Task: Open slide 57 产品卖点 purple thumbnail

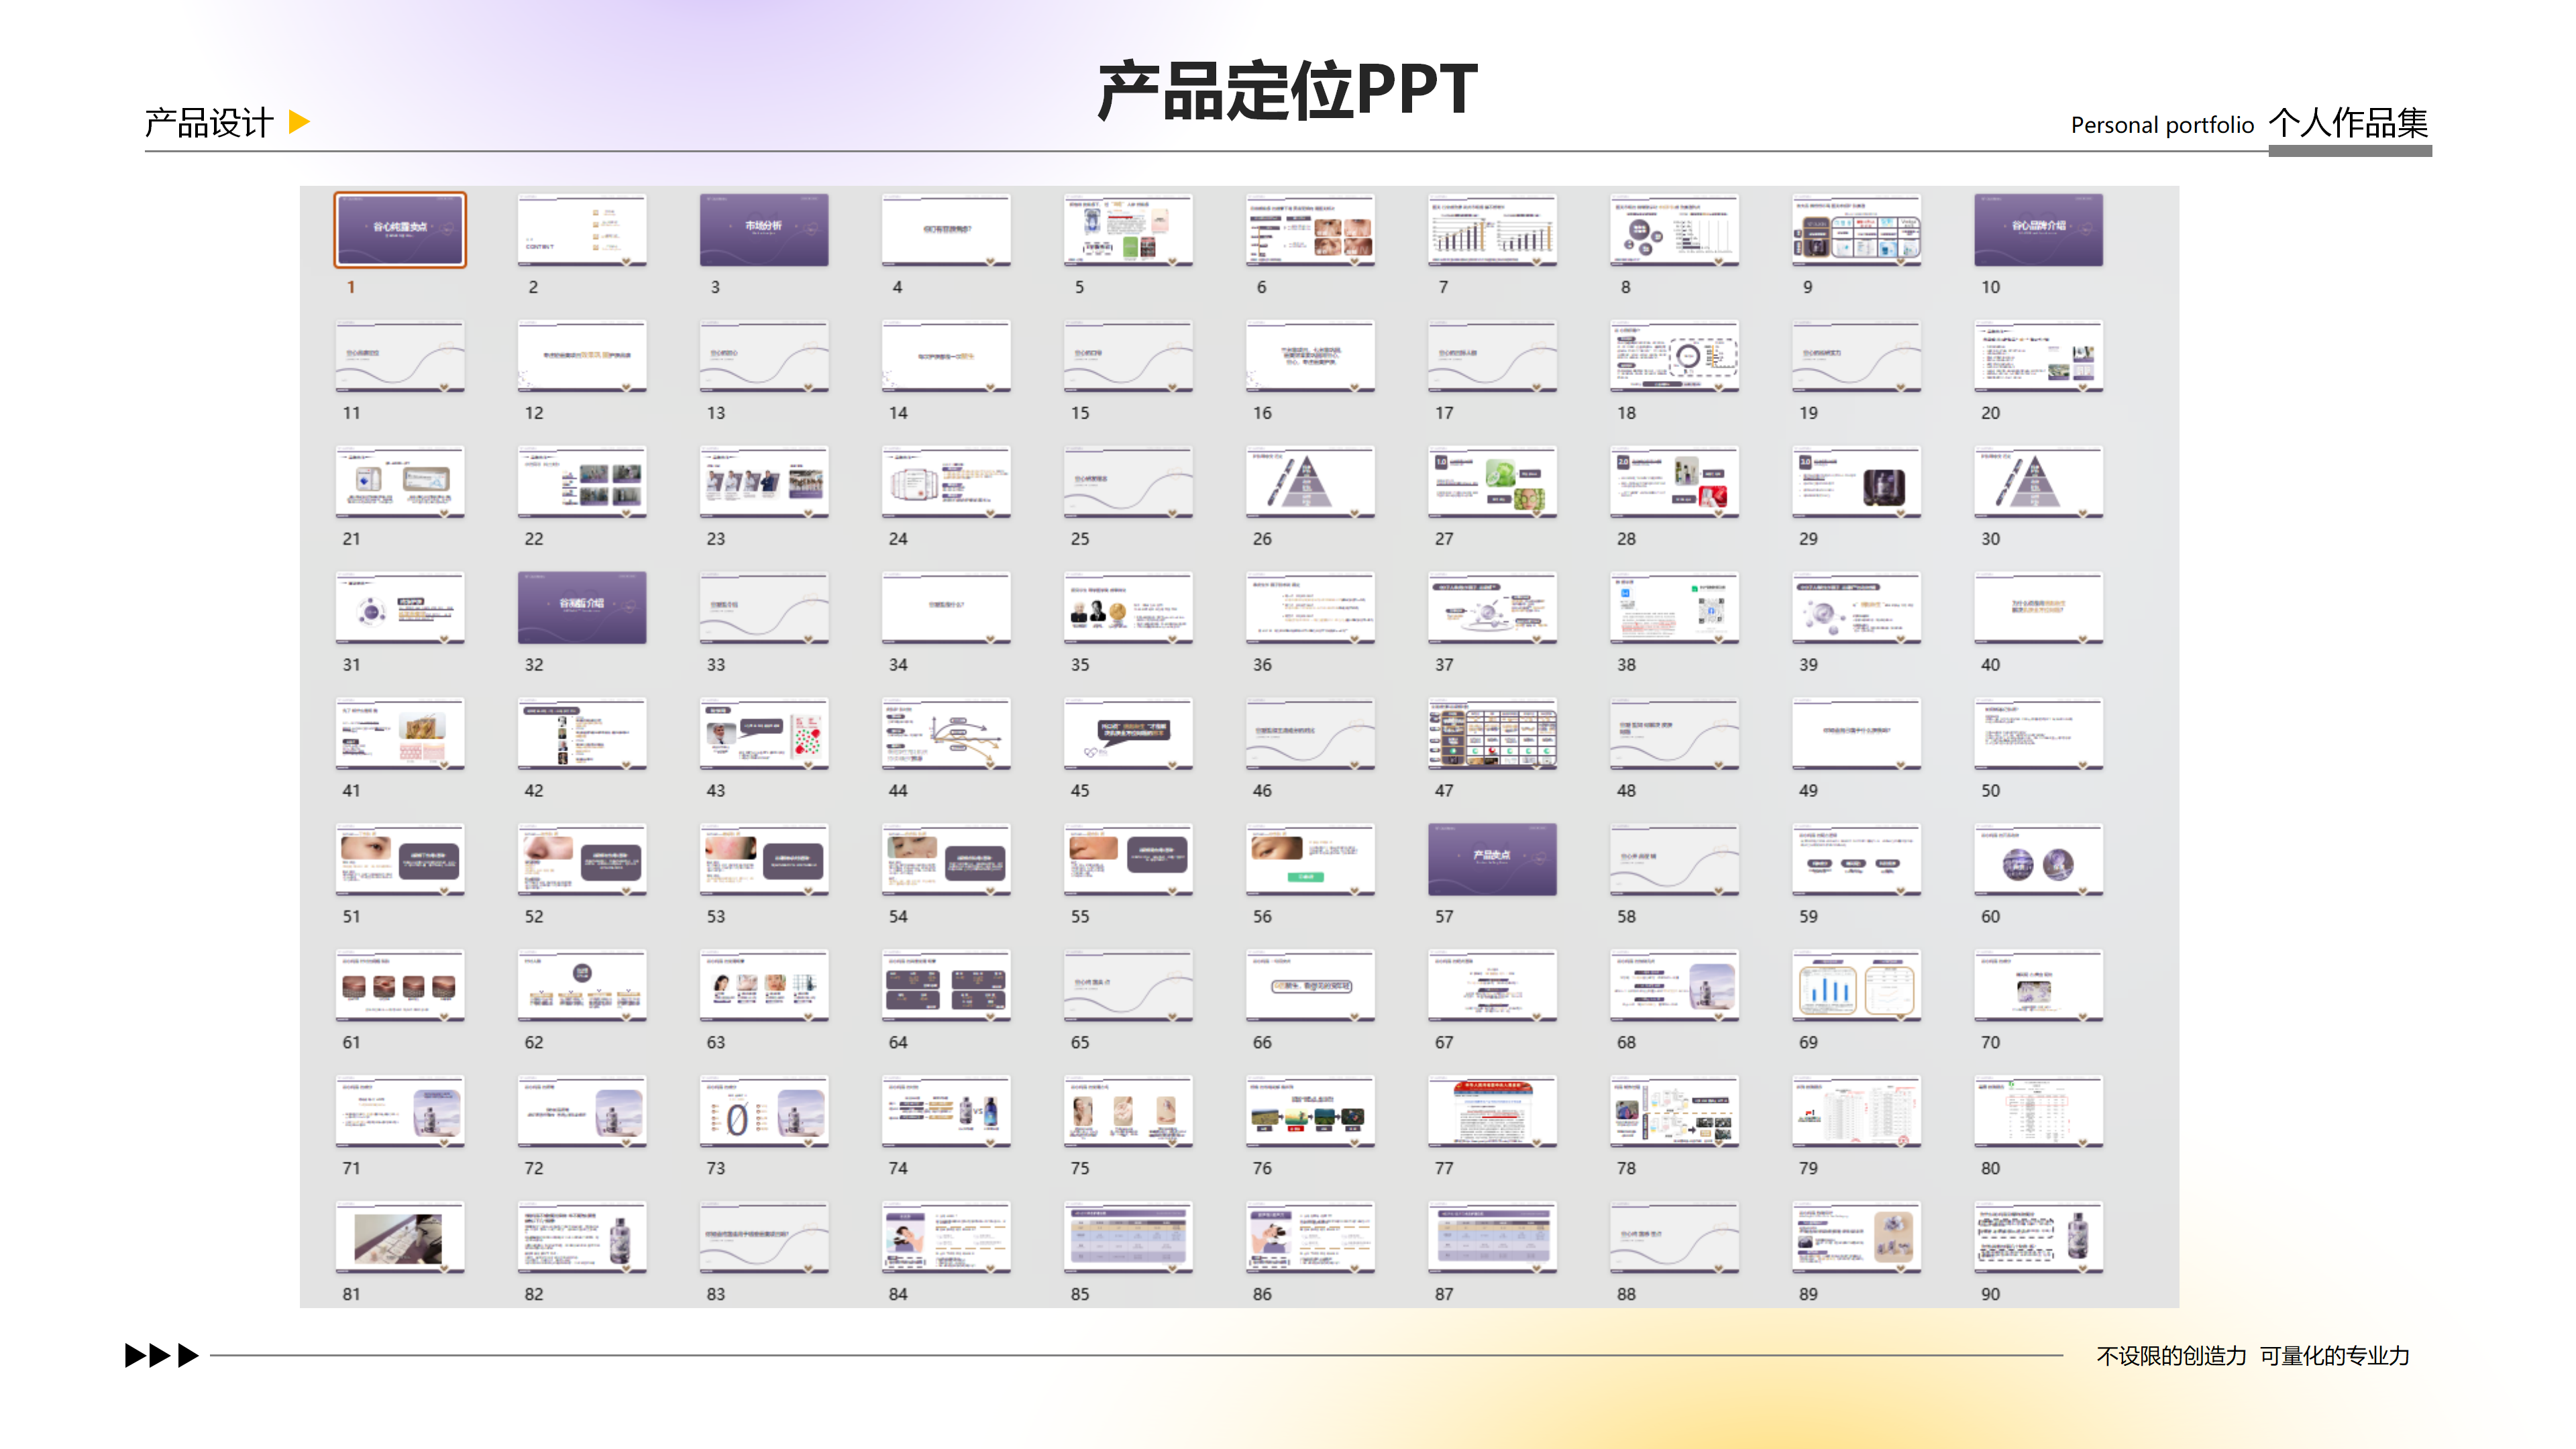Action: pyautogui.click(x=1492, y=859)
